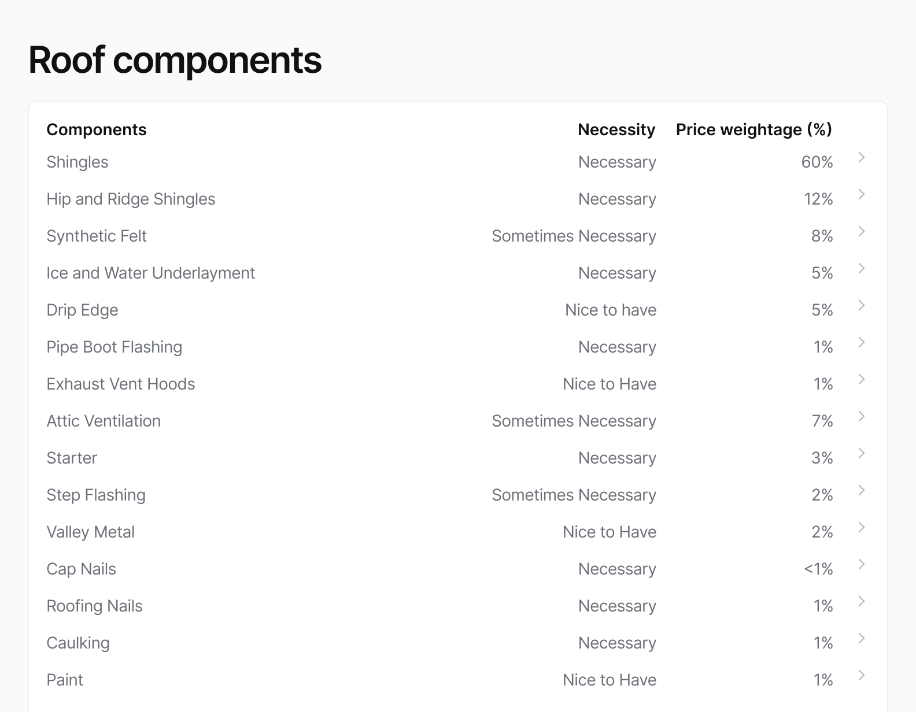
Task: Click the Necessity column header
Action: [616, 129]
